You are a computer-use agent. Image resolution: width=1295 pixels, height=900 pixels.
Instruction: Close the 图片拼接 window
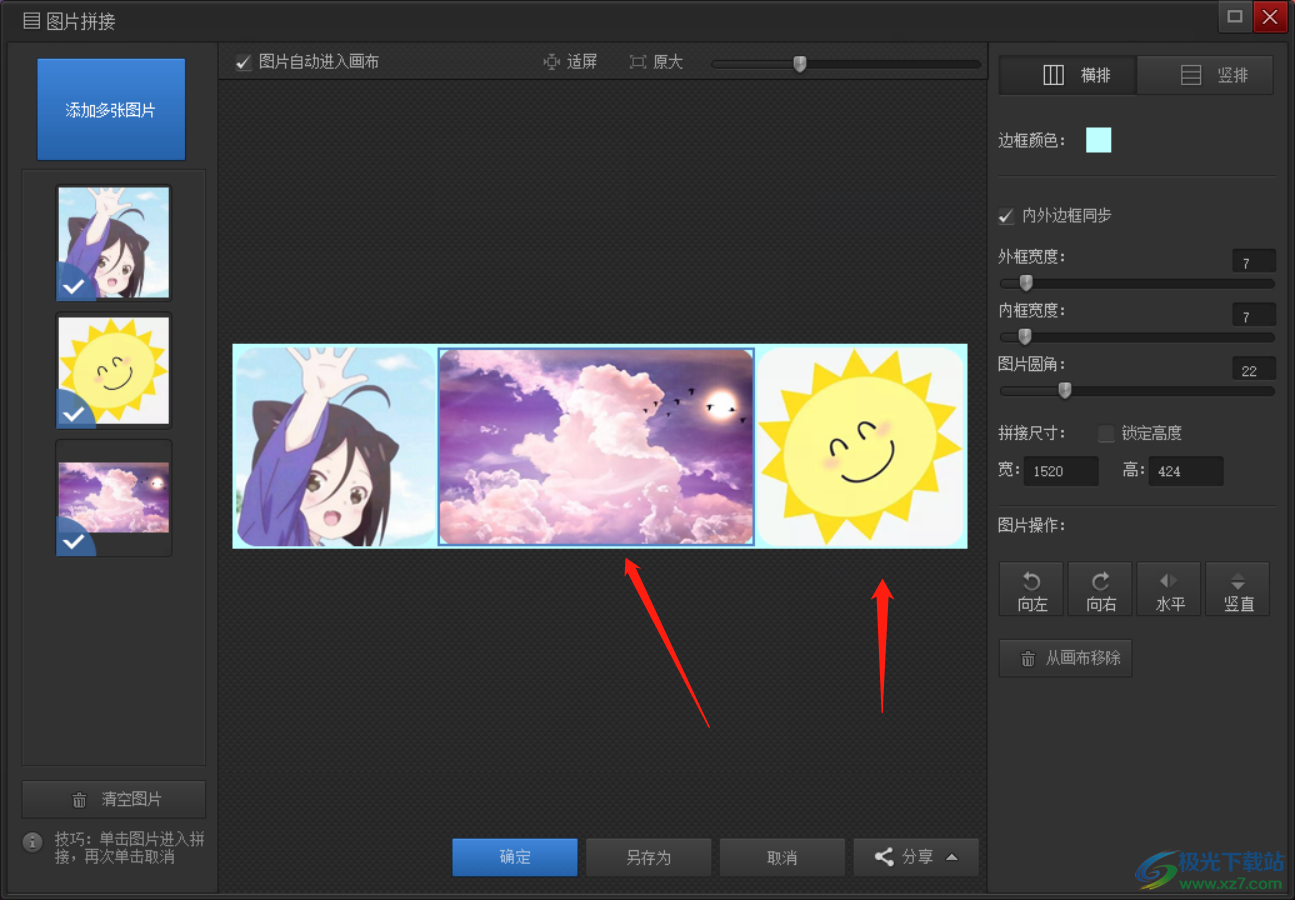1270,17
